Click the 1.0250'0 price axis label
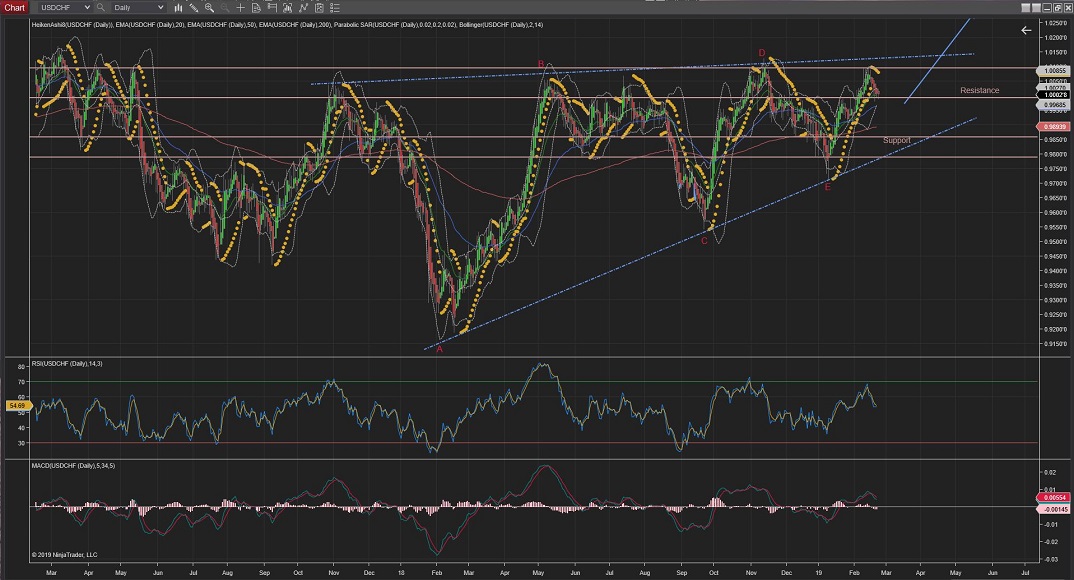The width and height of the screenshot is (1074, 580). (1056, 23)
